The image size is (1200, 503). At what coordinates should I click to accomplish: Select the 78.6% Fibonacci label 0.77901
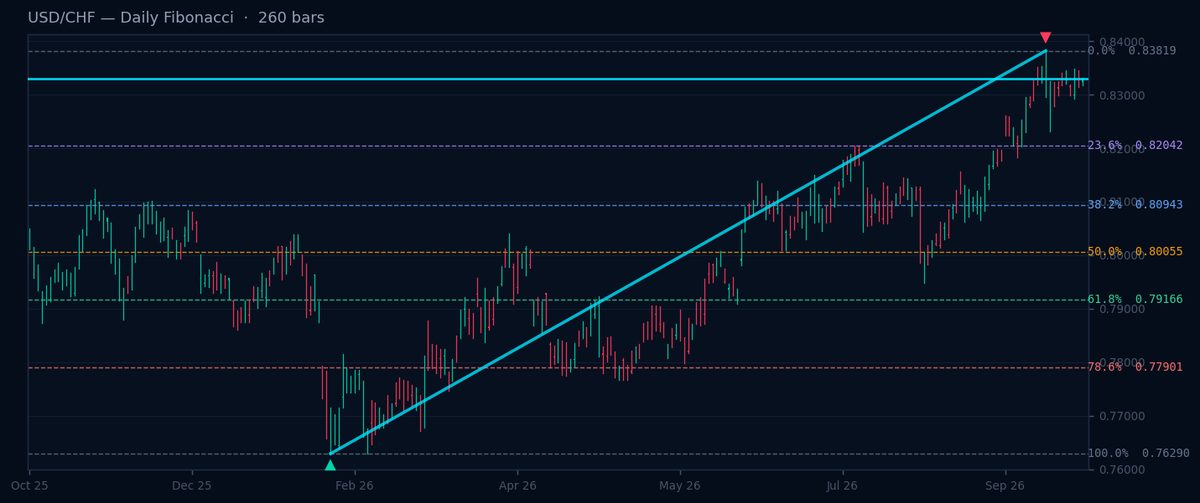click(x=1135, y=367)
